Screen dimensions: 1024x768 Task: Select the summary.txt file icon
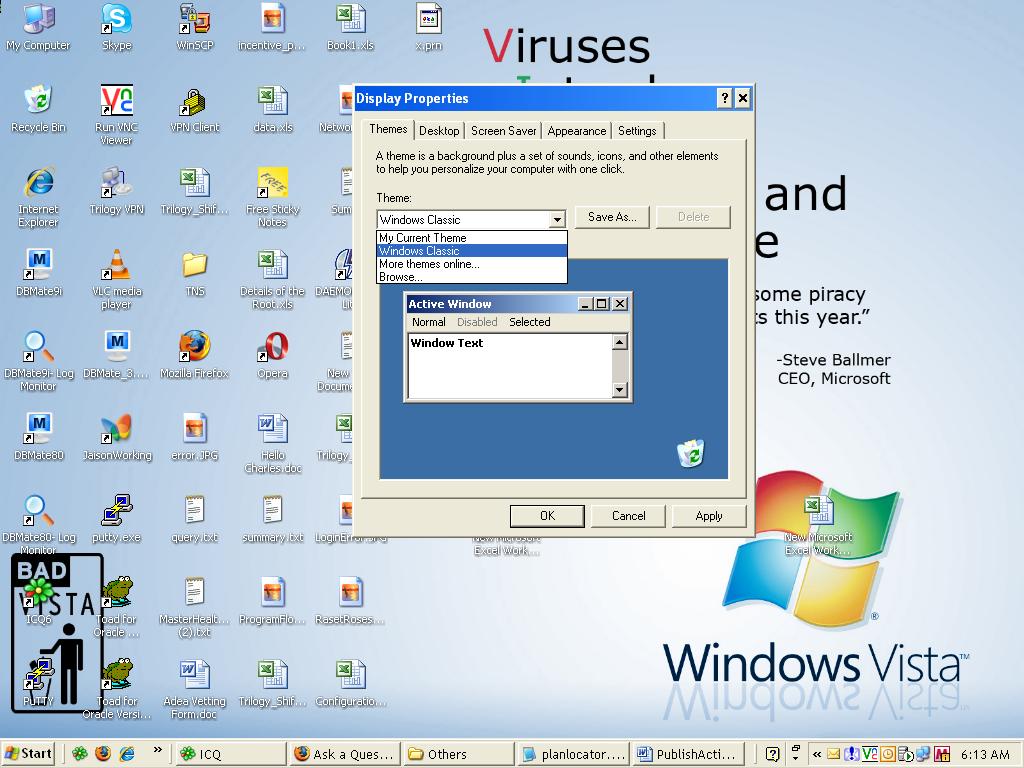[x=273, y=518]
